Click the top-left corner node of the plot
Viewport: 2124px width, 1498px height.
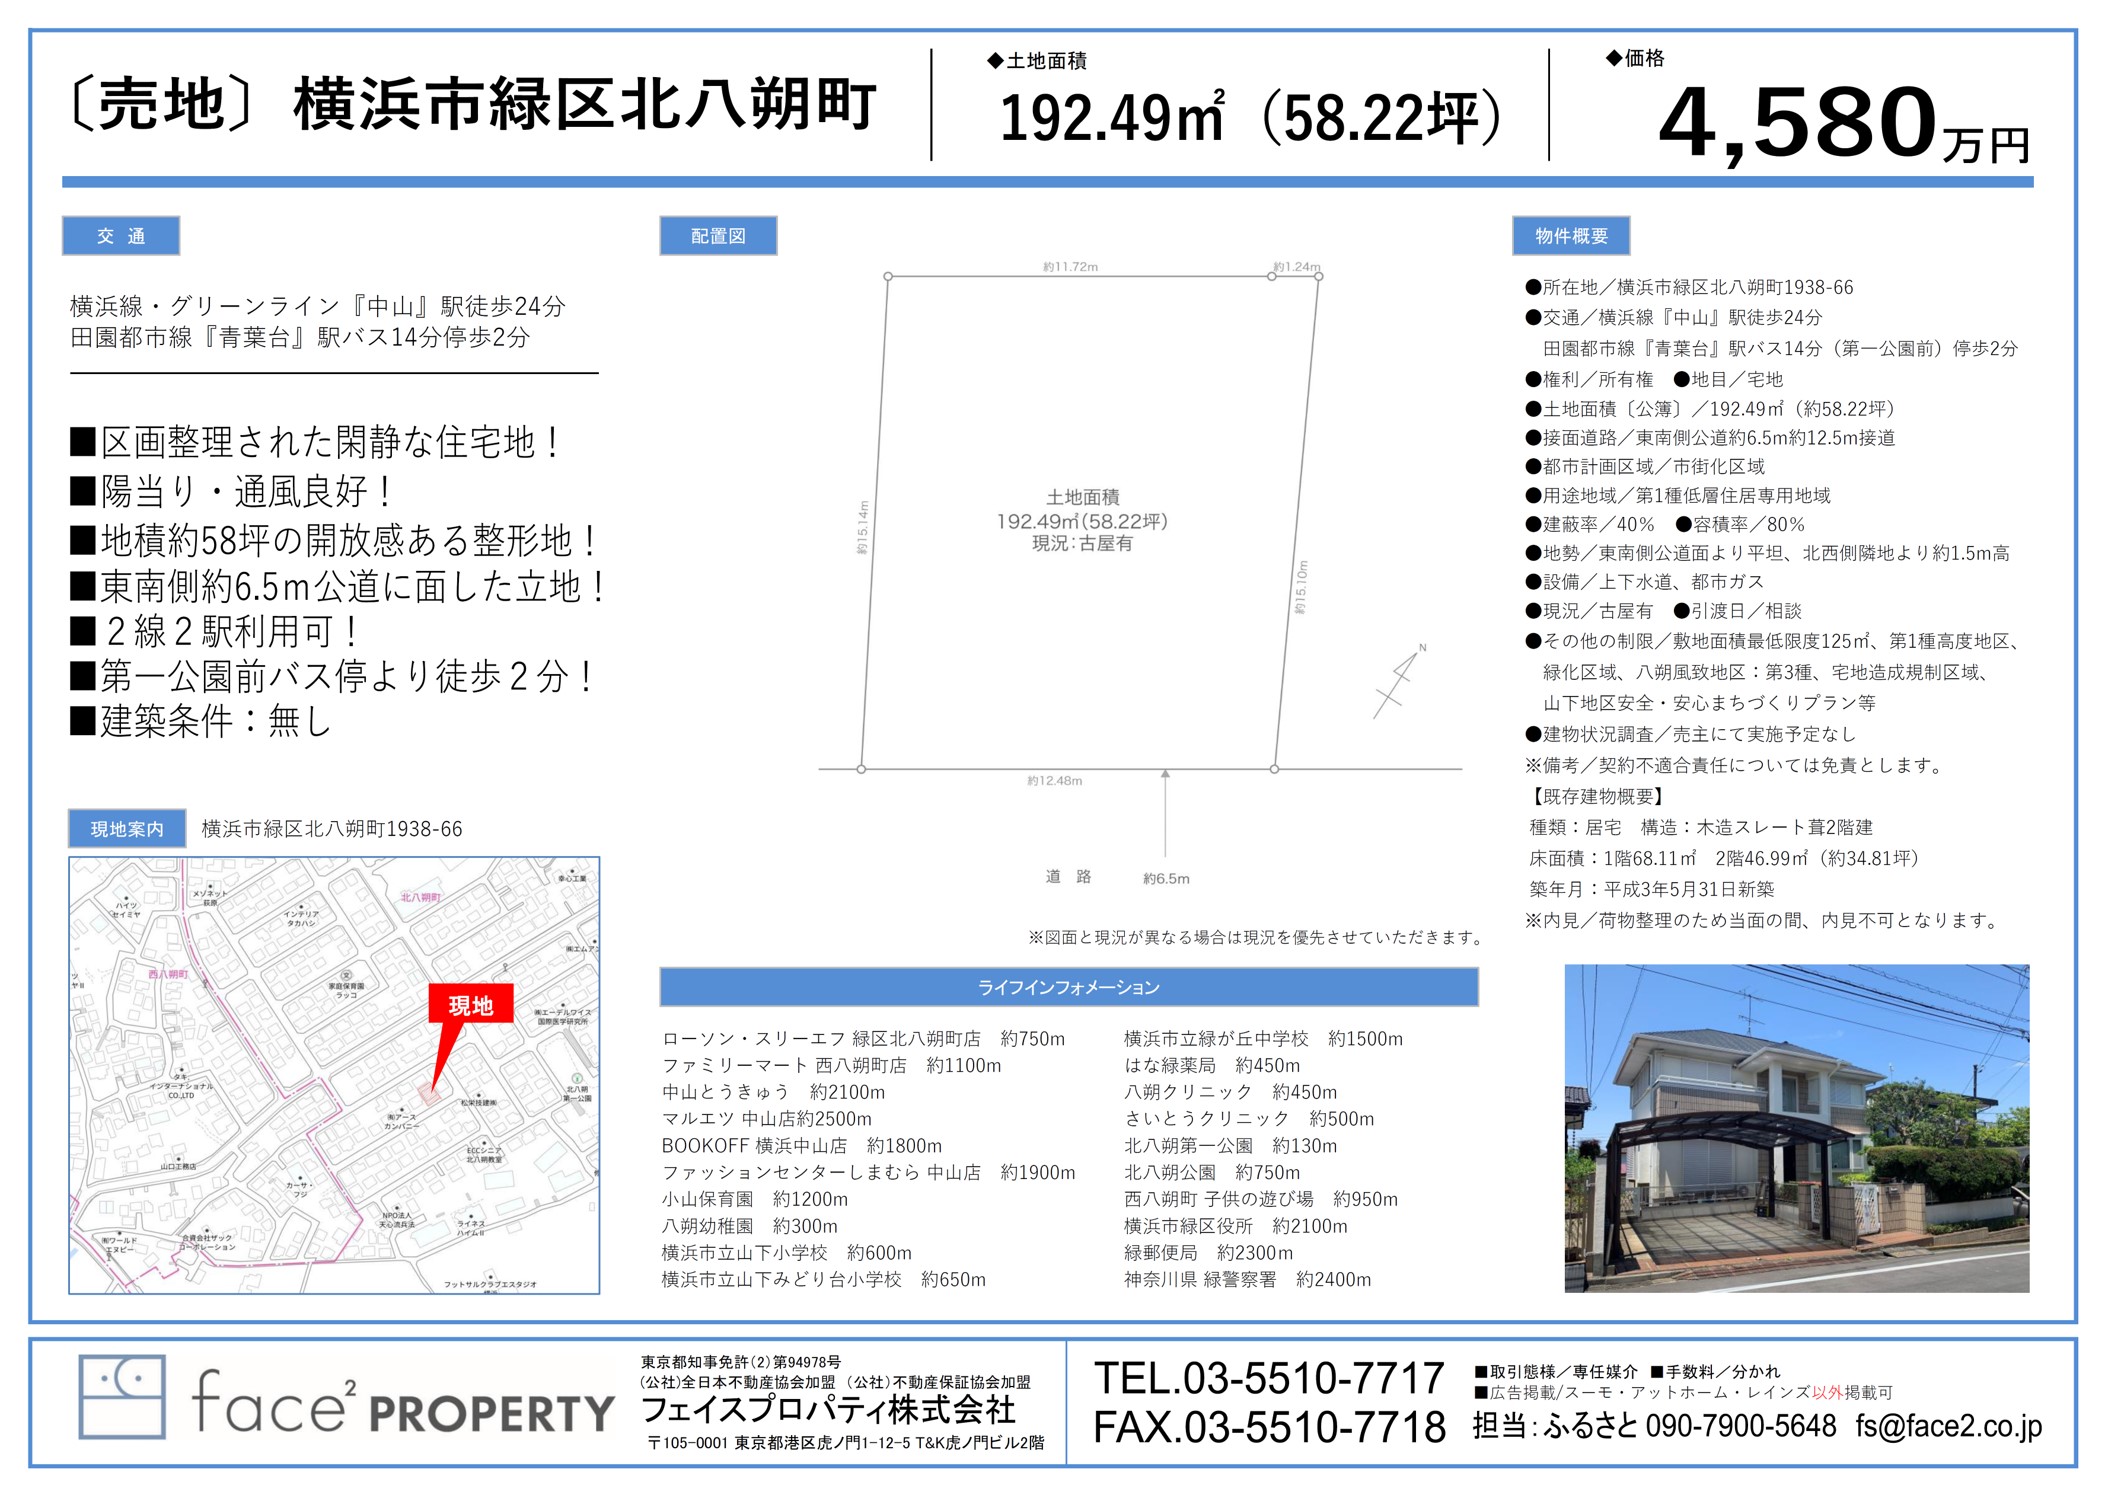(x=888, y=276)
